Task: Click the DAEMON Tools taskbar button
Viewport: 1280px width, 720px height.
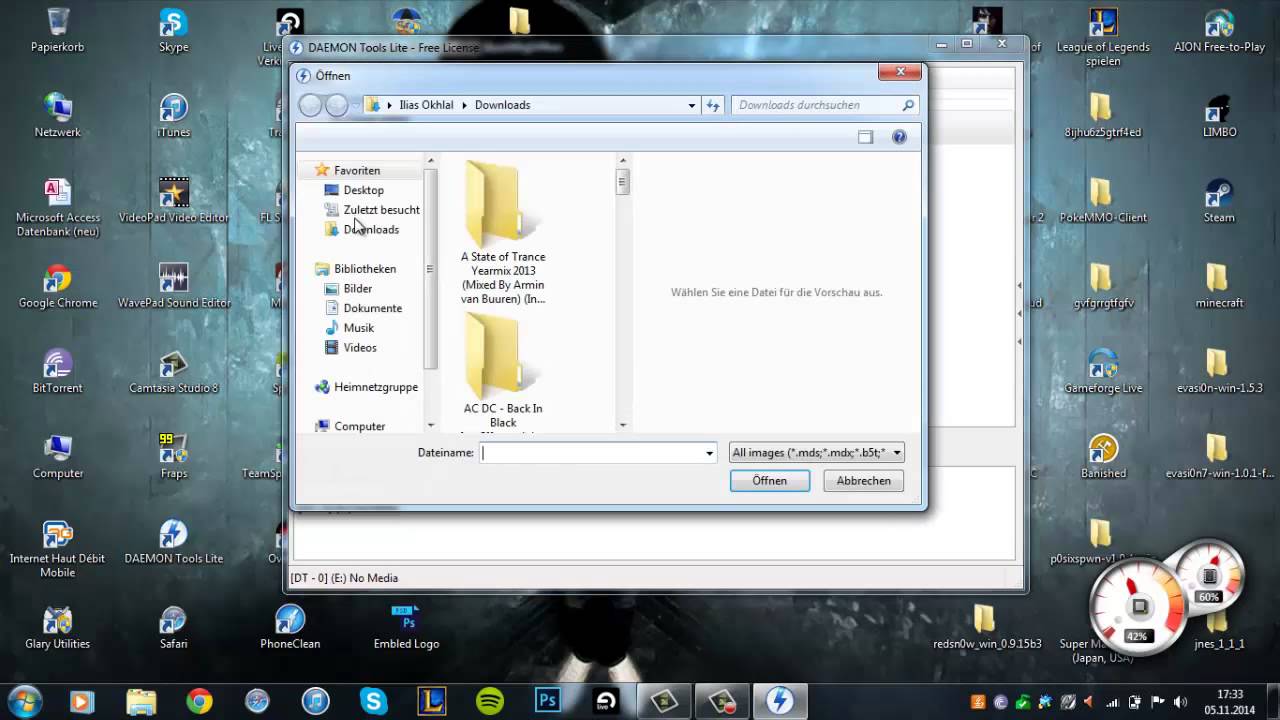Action: [x=781, y=701]
